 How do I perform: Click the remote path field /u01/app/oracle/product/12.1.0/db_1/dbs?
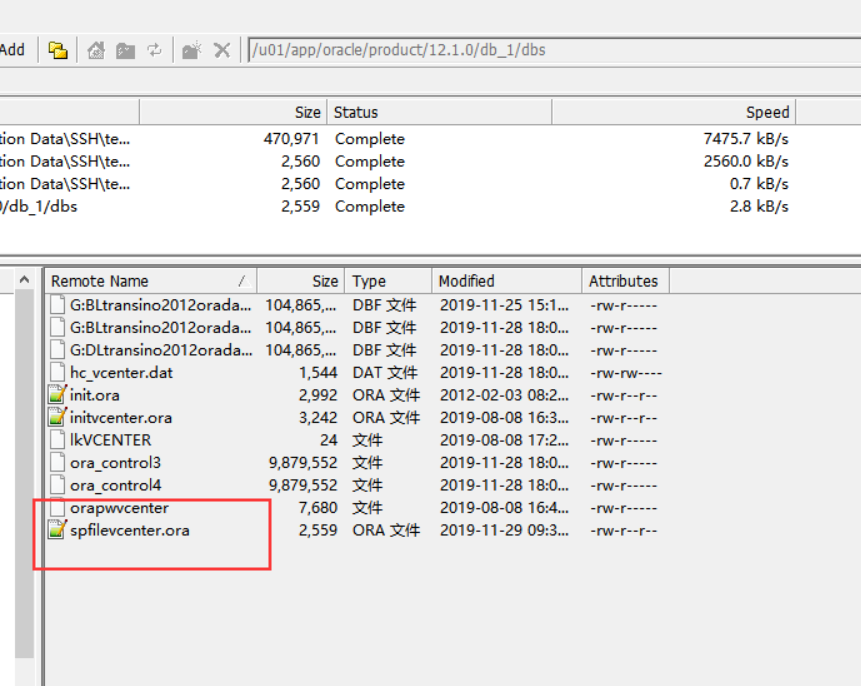[555, 50]
